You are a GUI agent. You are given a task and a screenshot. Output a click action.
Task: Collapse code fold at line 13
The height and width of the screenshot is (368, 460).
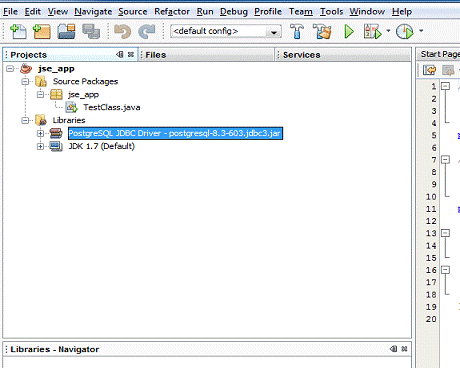tap(445, 233)
